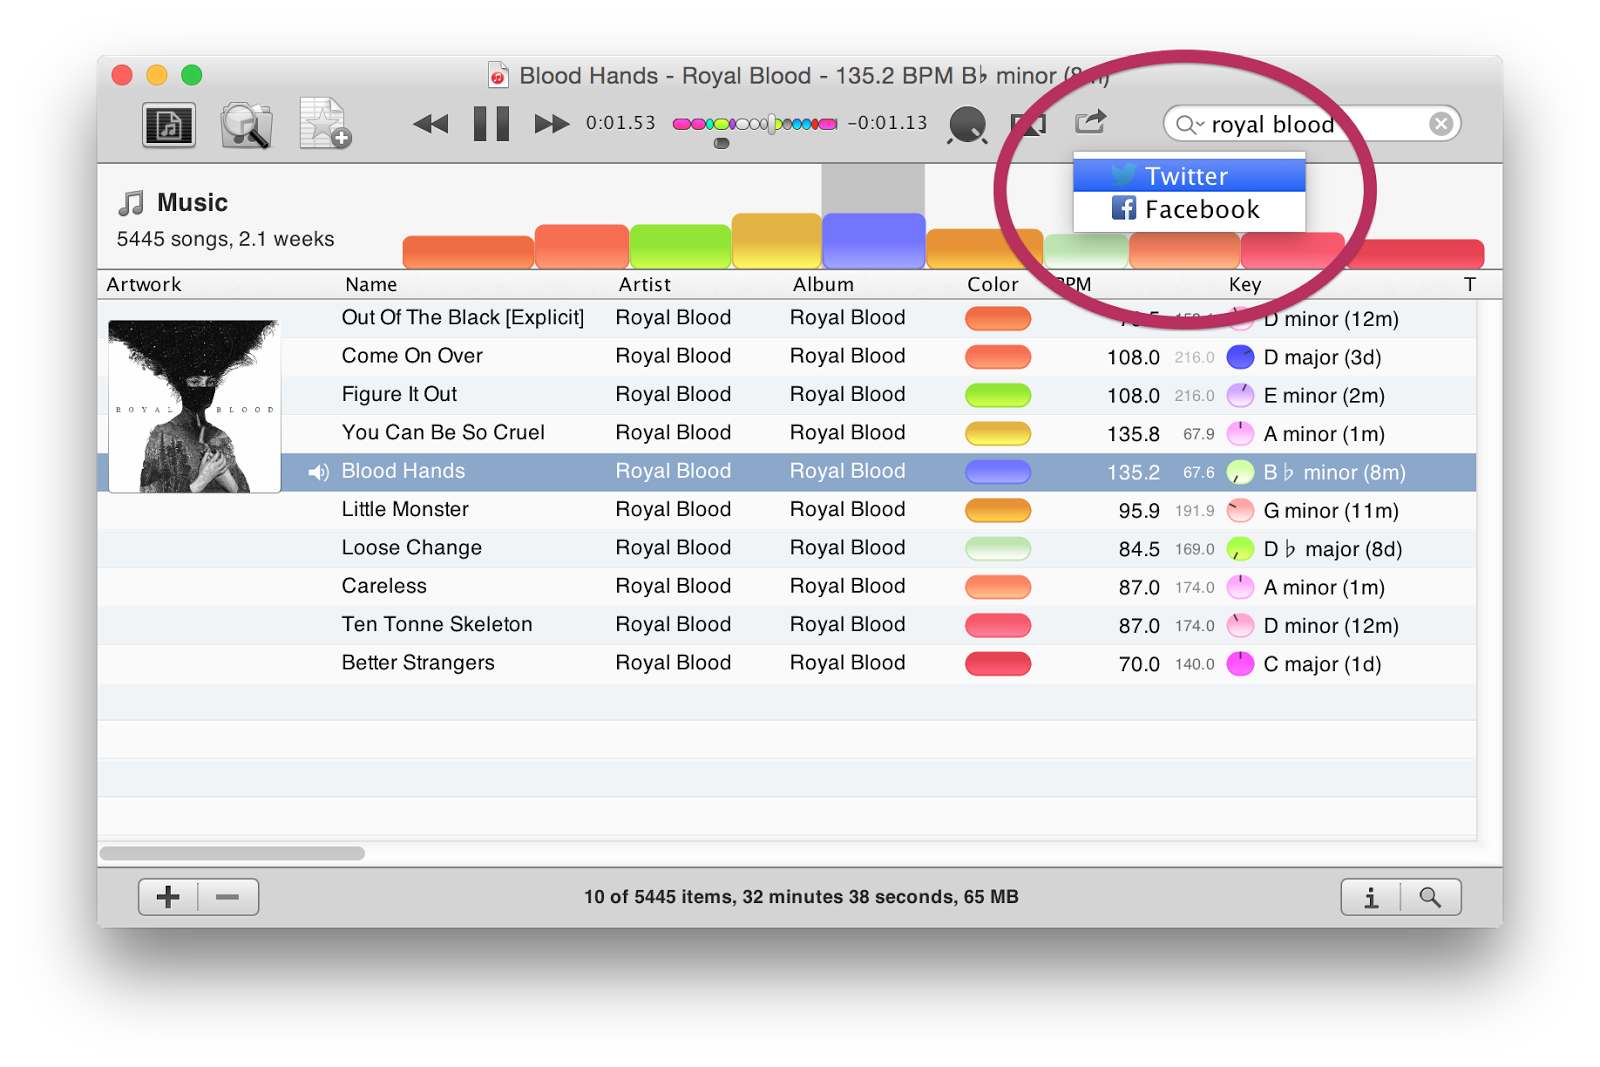Skip ahead with the fast-forward button
The width and height of the screenshot is (1600, 1067).
point(551,124)
